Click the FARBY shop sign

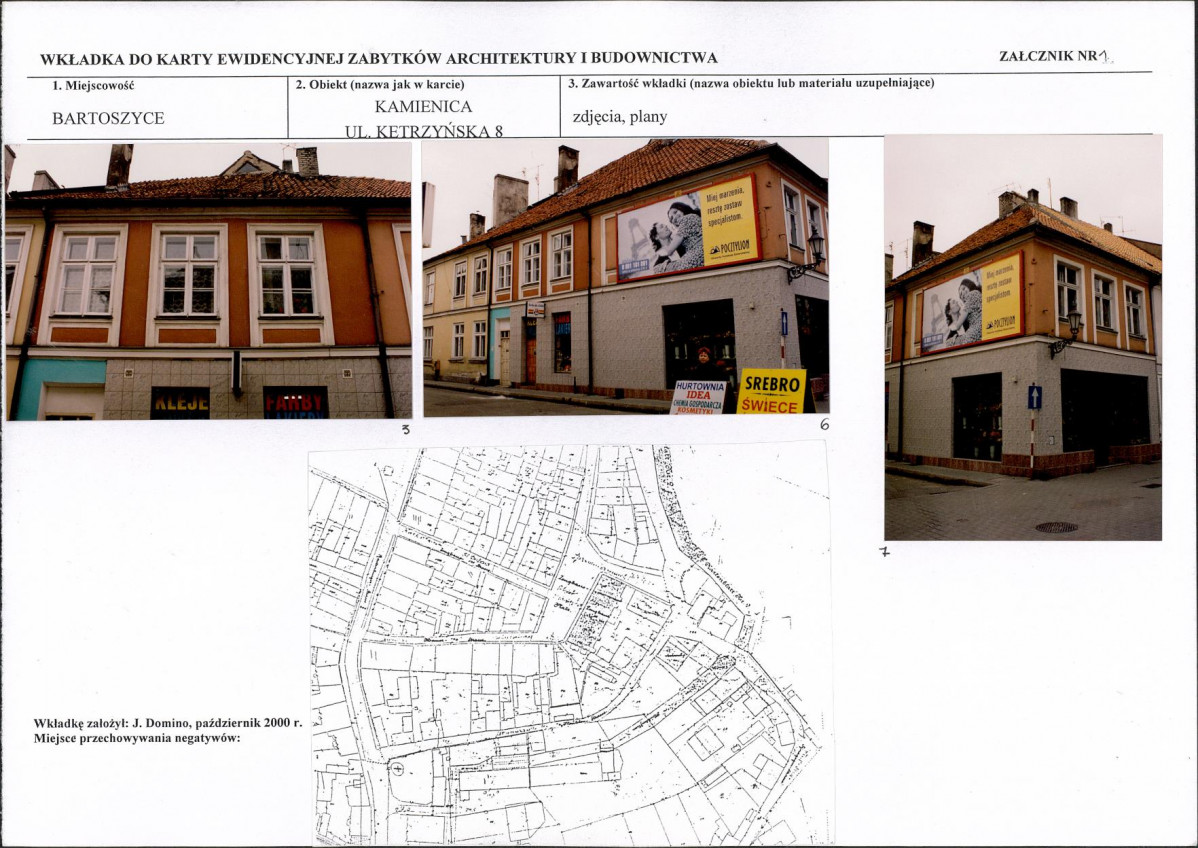pyautogui.click(x=296, y=403)
